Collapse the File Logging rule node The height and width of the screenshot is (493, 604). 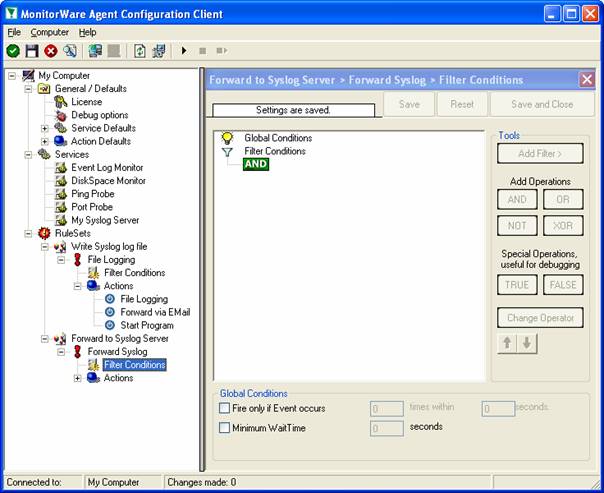(62, 259)
